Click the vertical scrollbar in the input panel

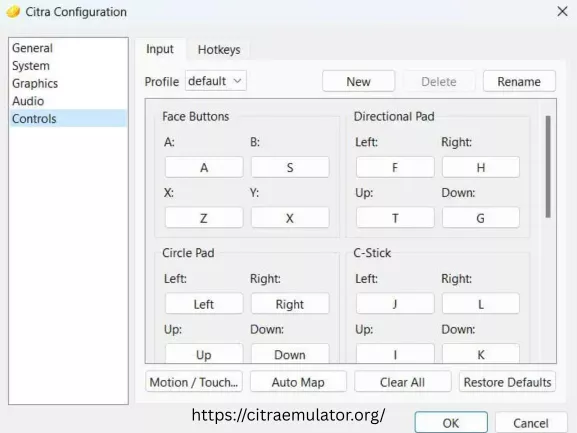(x=548, y=167)
